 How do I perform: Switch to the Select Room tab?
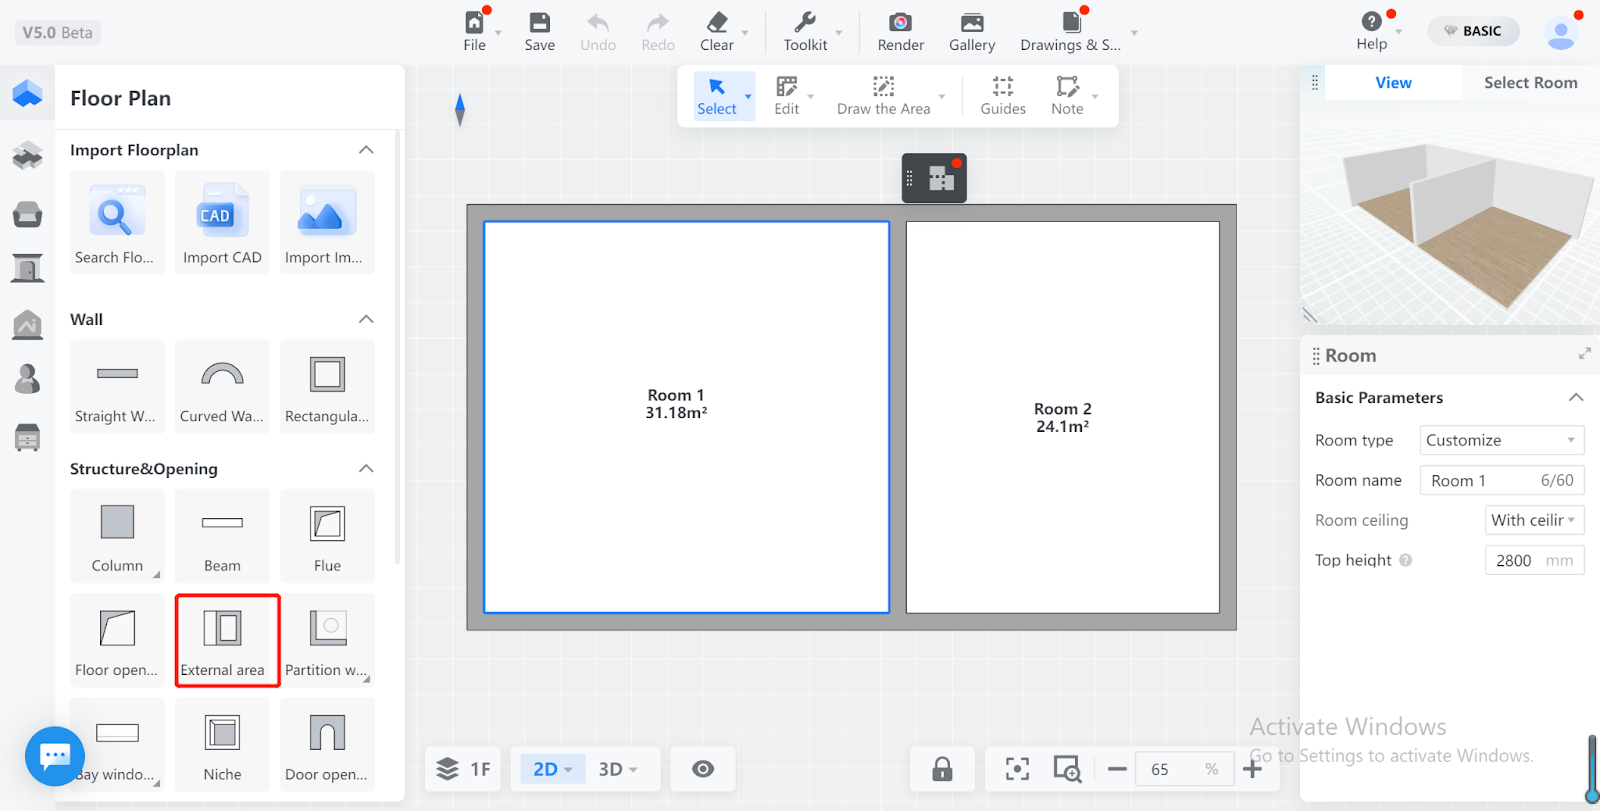[1530, 83]
